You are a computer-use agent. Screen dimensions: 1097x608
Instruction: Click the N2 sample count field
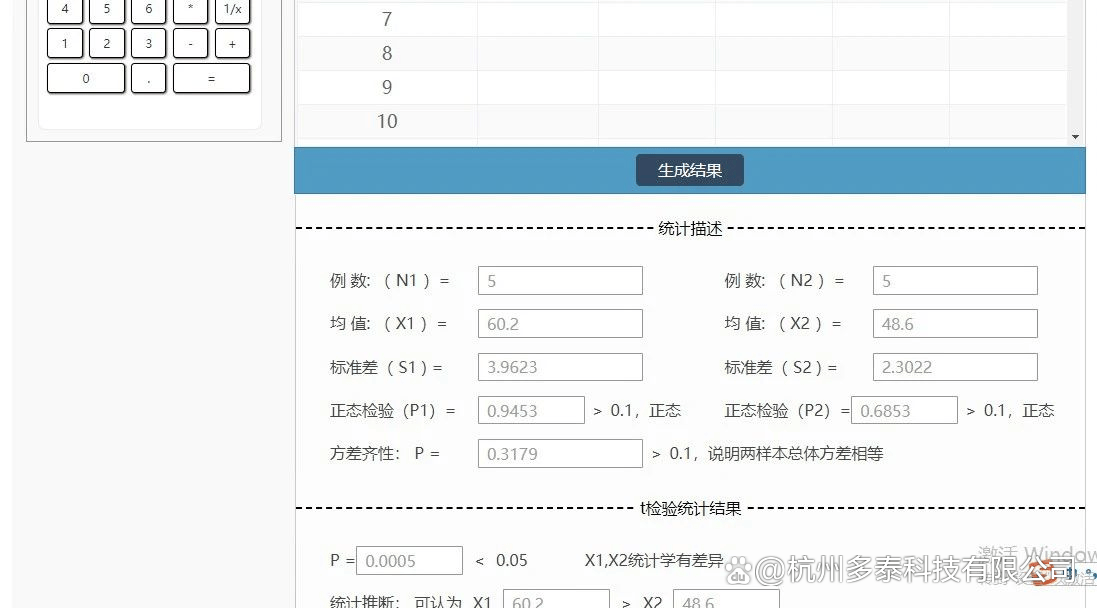click(x=955, y=281)
